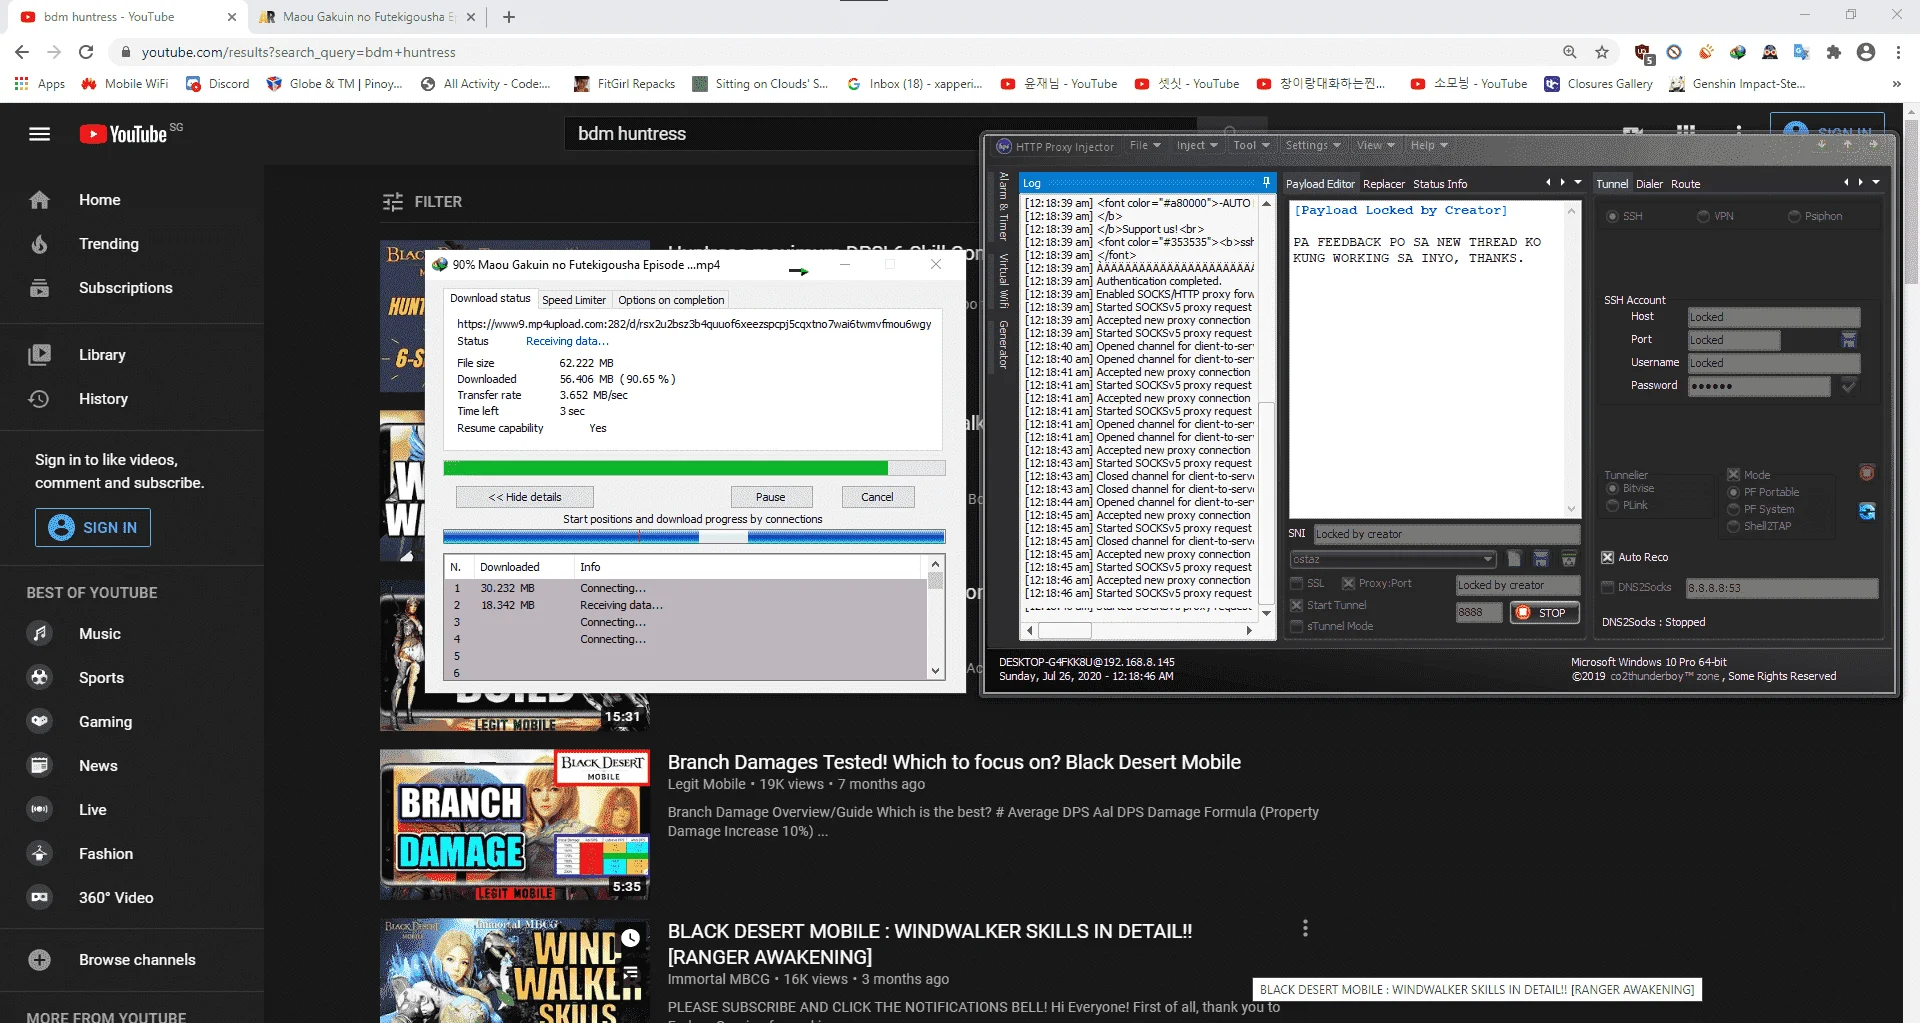Open the Inject dropdown menu
The height and width of the screenshot is (1023, 1920).
(1197, 146)
